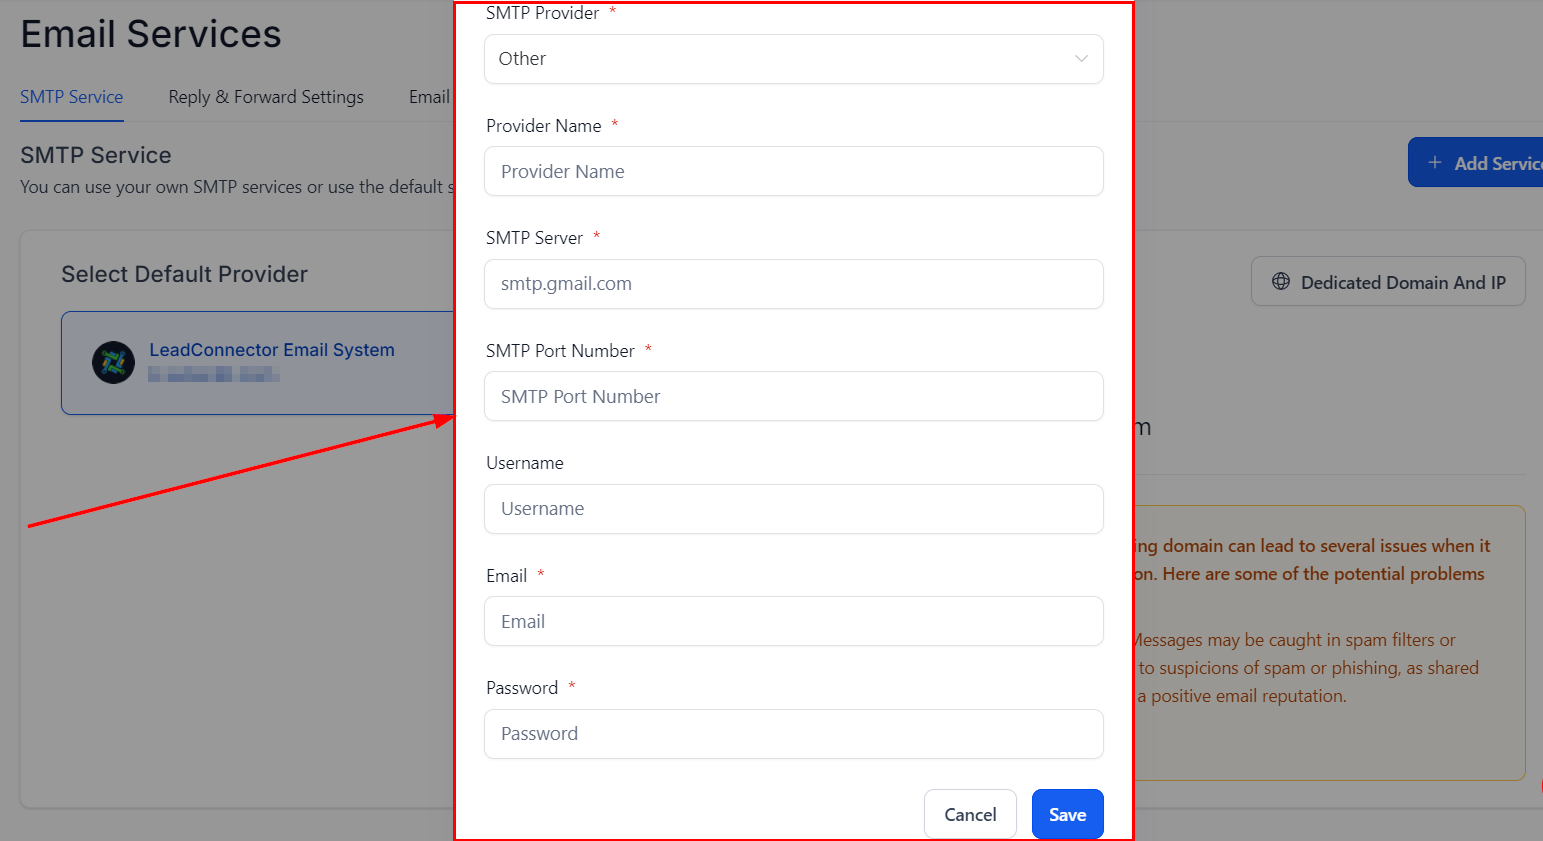Focus the Email input field
Screen dimensions: 1543x841
click(793, 622)
